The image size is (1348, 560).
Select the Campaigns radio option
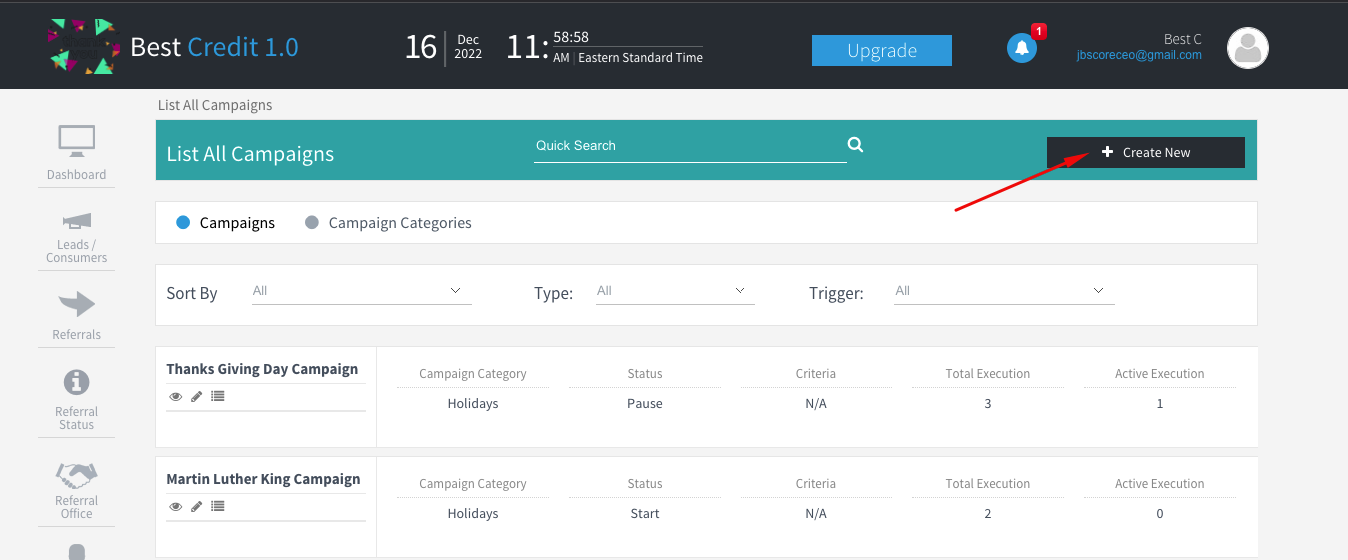(x=183, y=223)
